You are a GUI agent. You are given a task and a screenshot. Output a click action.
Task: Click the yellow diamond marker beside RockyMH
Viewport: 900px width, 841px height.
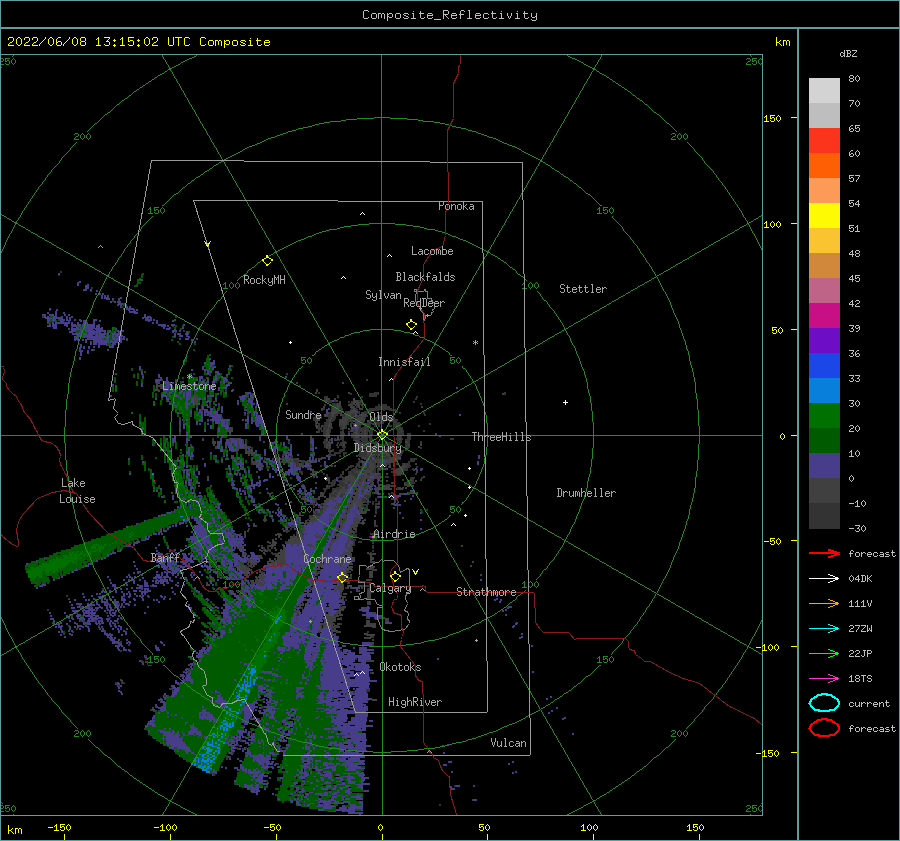pyautogui.click(x=267, y=261)
